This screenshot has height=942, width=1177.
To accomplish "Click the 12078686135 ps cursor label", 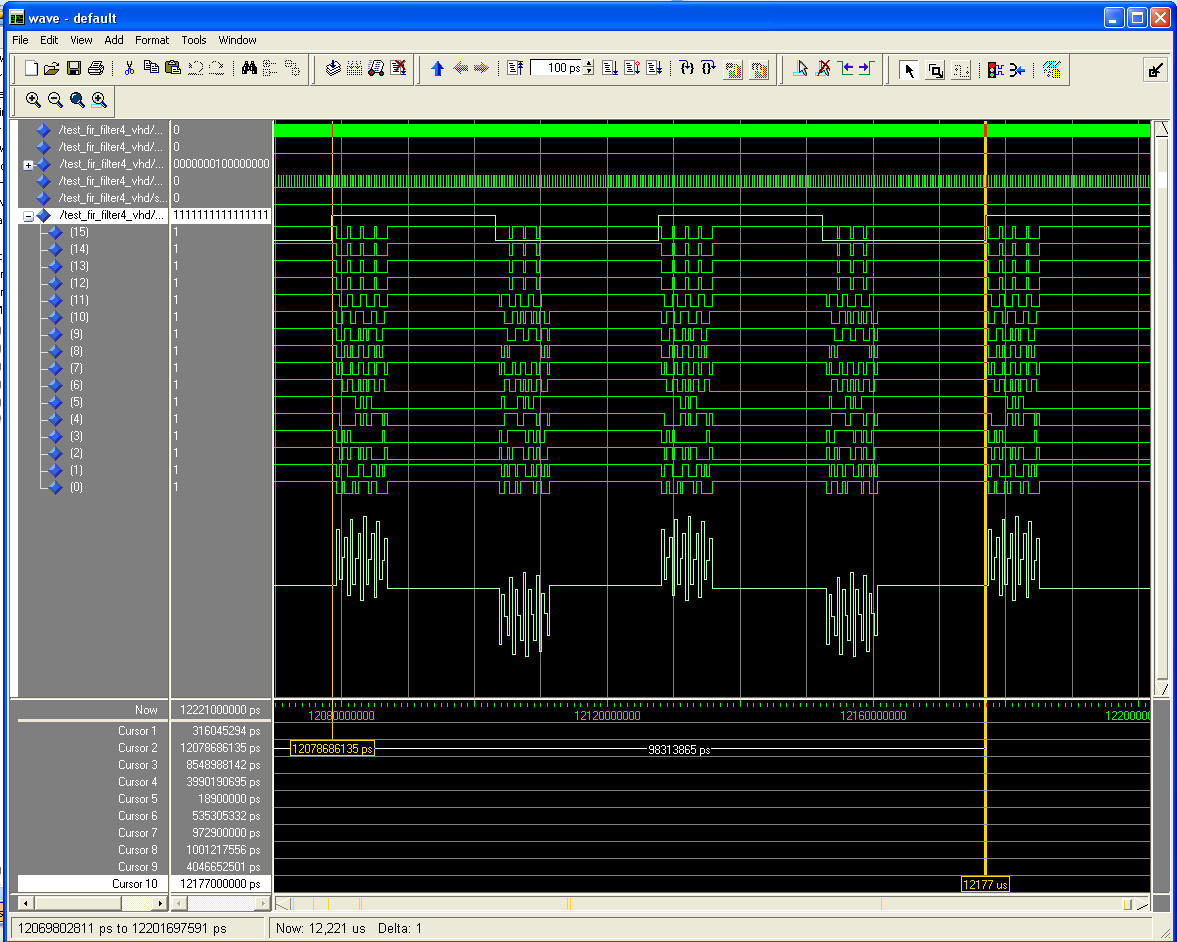I will pos(332,749).
